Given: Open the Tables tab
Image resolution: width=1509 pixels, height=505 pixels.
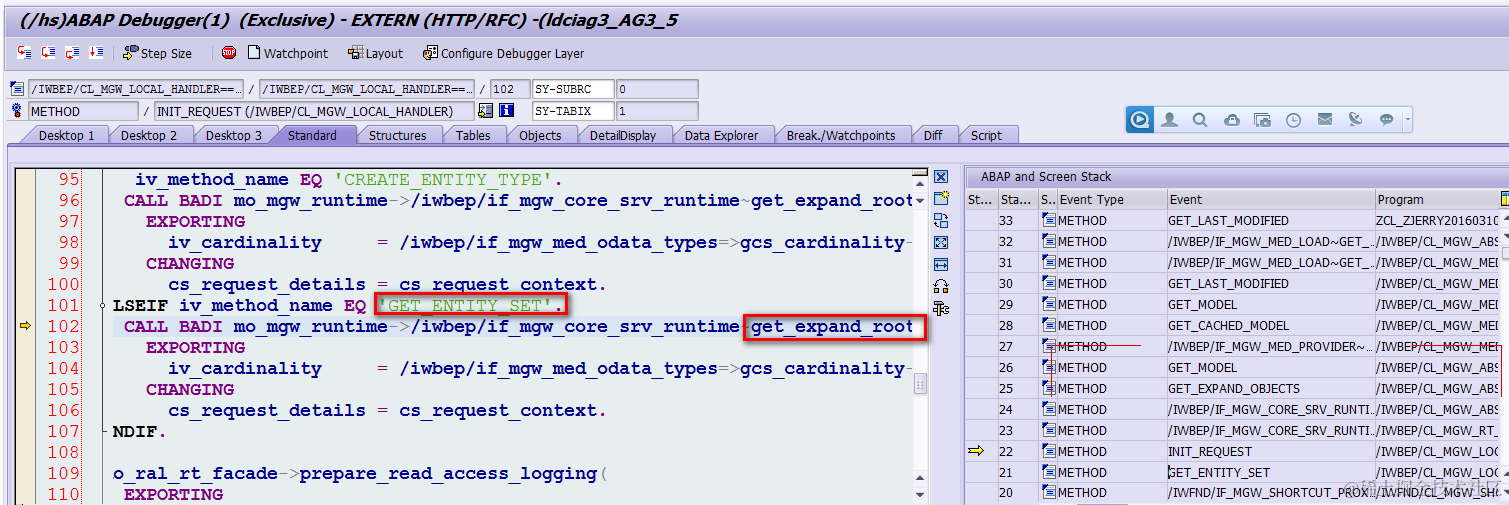Looking at the screenshot, I should click(x=473, y=135).
